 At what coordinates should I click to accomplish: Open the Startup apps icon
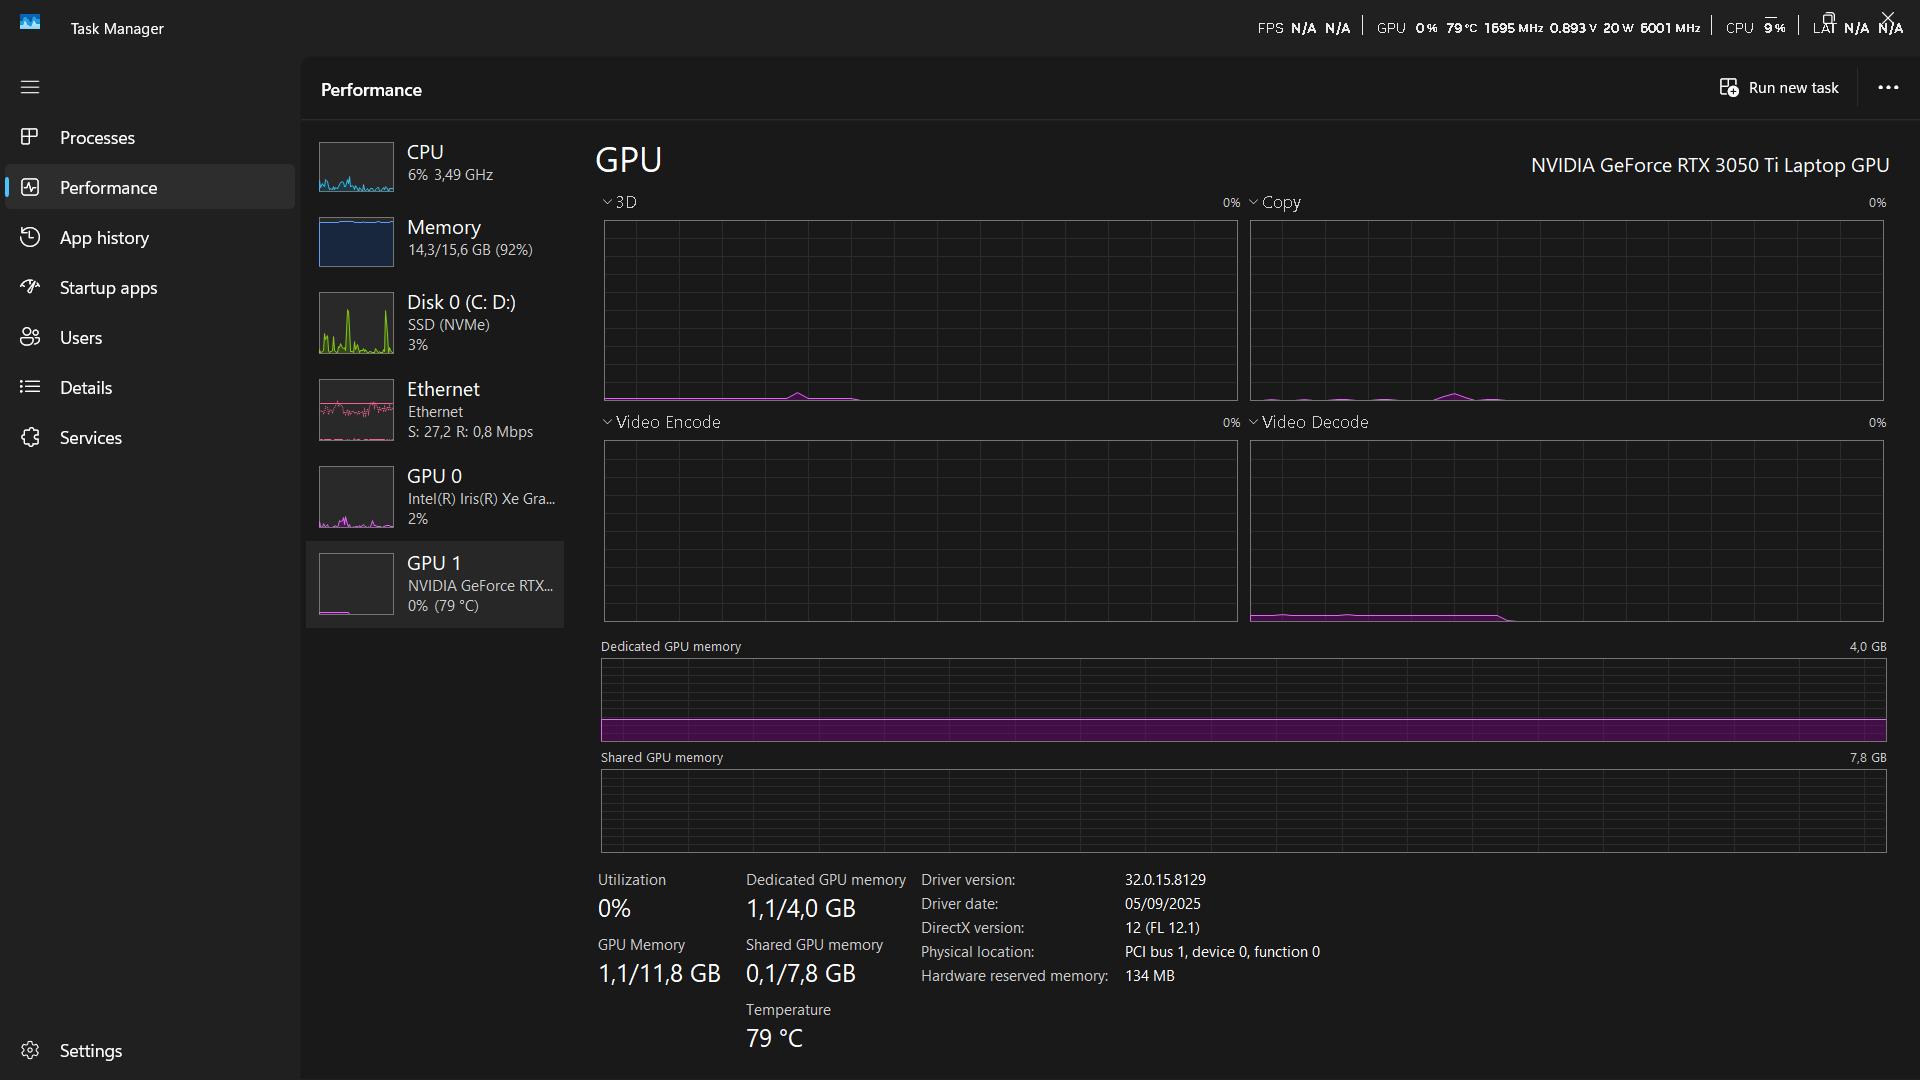[x=30, y=287]
